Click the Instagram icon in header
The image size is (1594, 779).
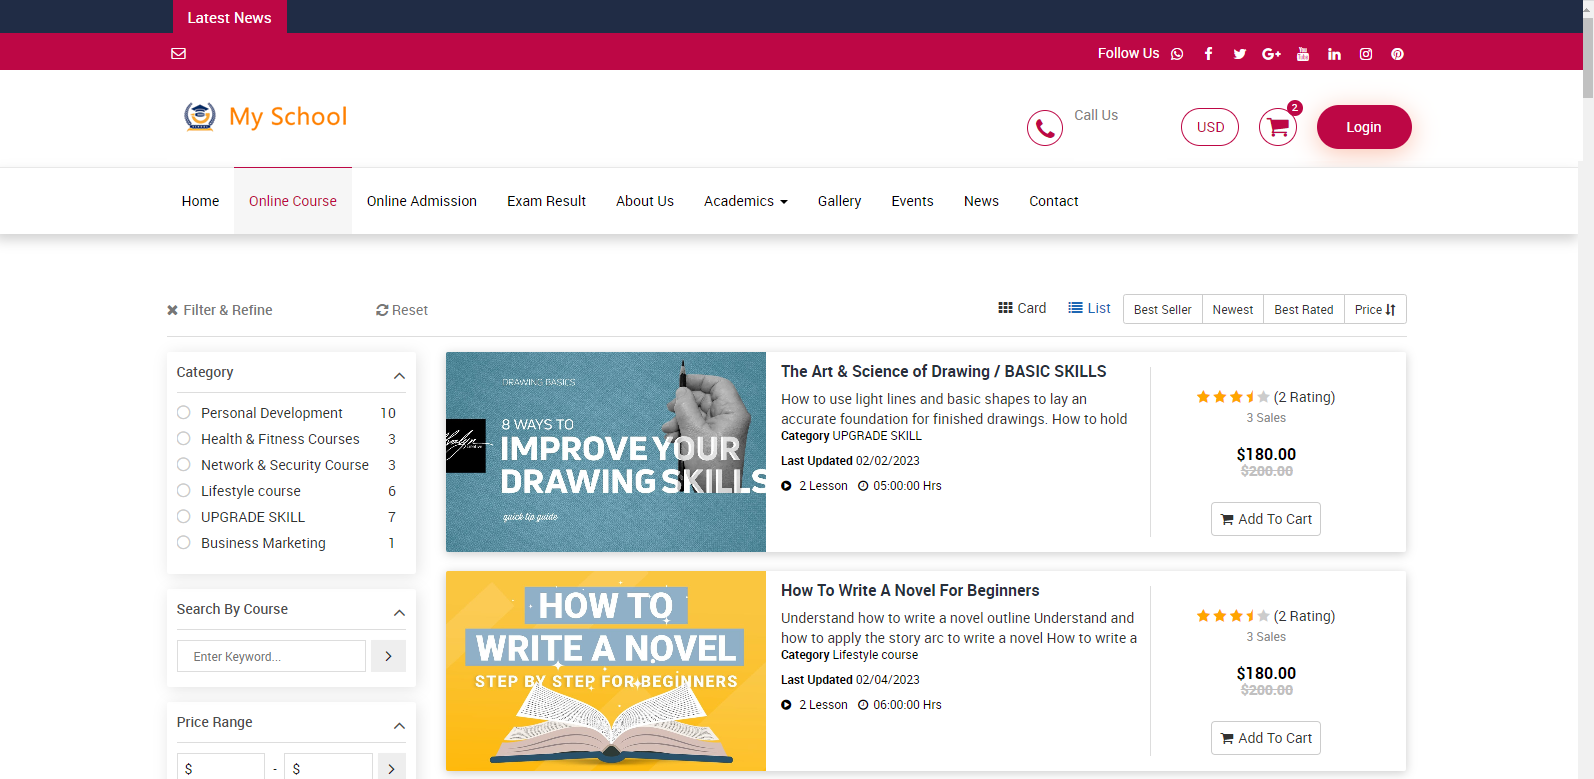point(1365,54)
